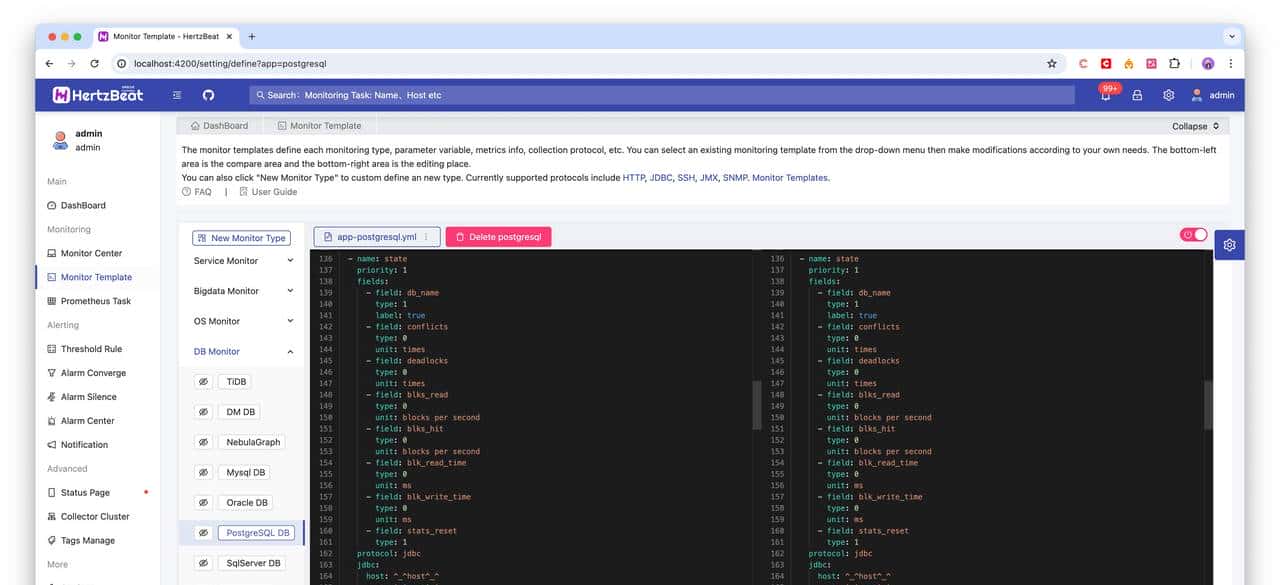Open the floating settings drawer gear
This screenshot has height=585, width=1280.
1229,245
